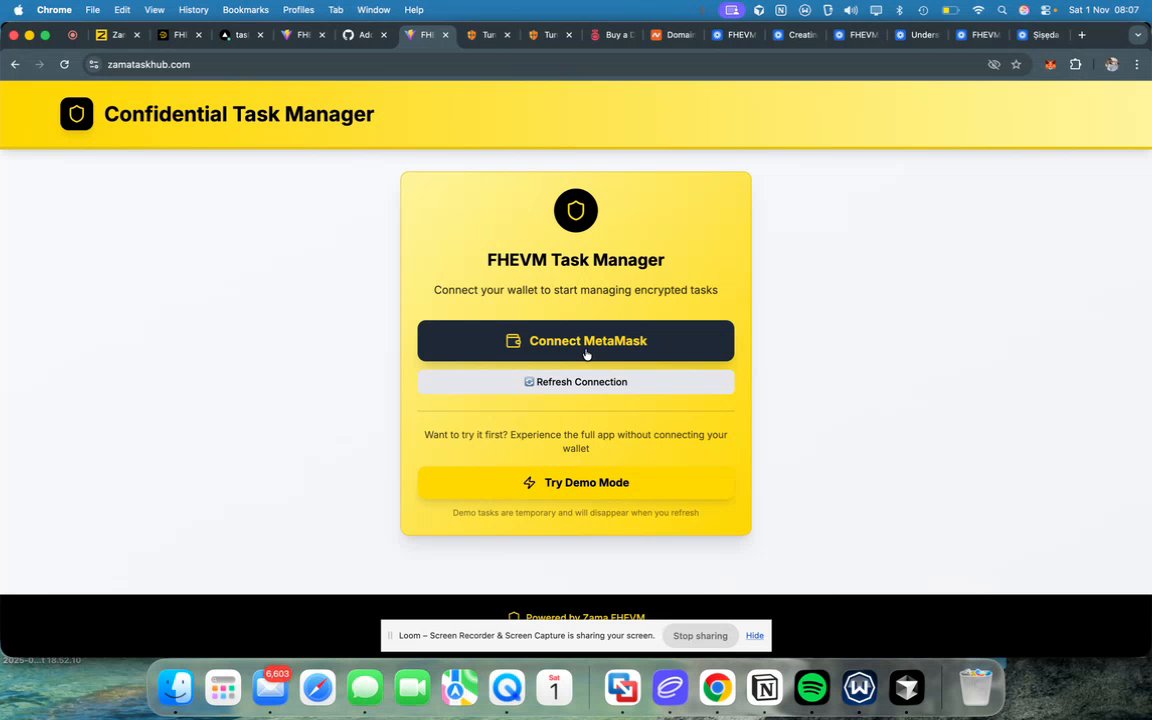Open the Wi-Fi status menu
This screenshot has width=1152, height=720.
point(978,10)
